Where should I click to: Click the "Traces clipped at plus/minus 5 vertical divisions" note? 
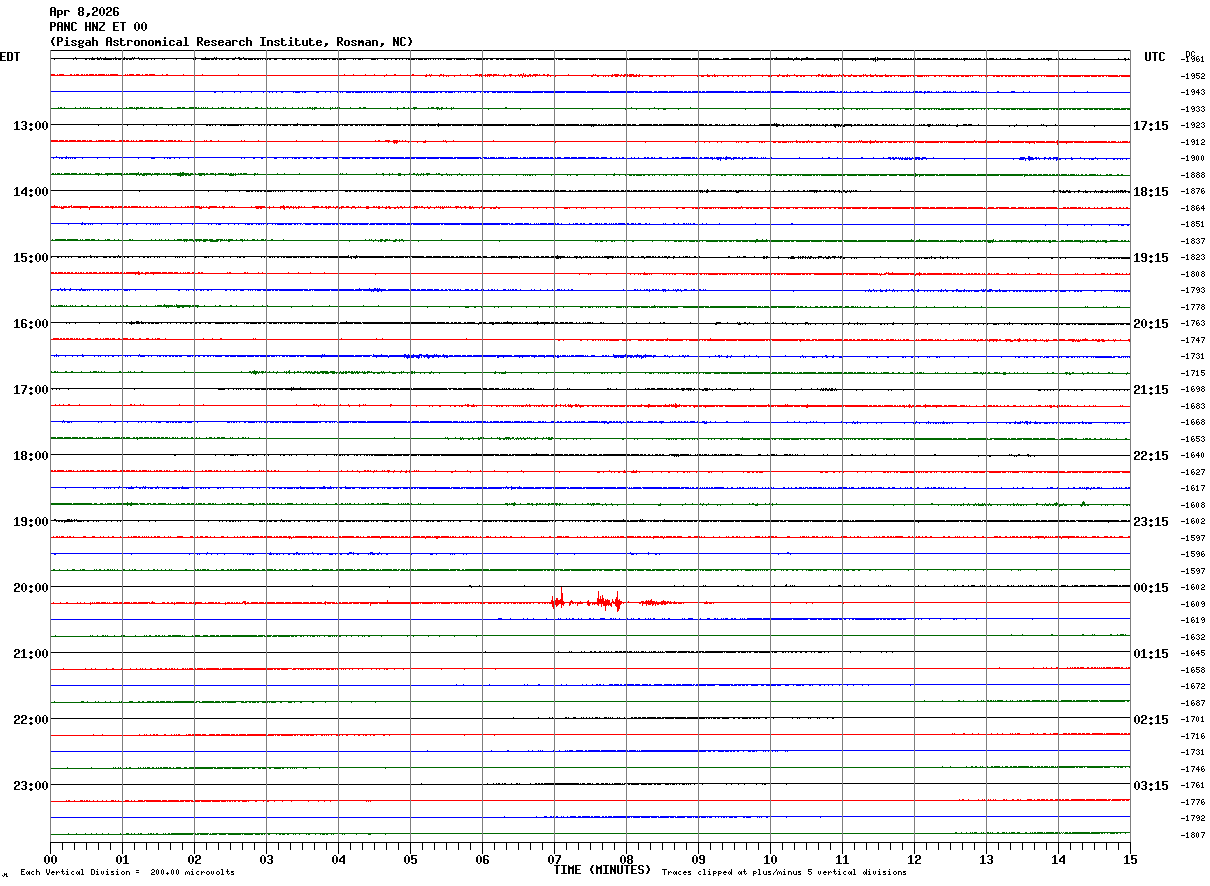784,873
